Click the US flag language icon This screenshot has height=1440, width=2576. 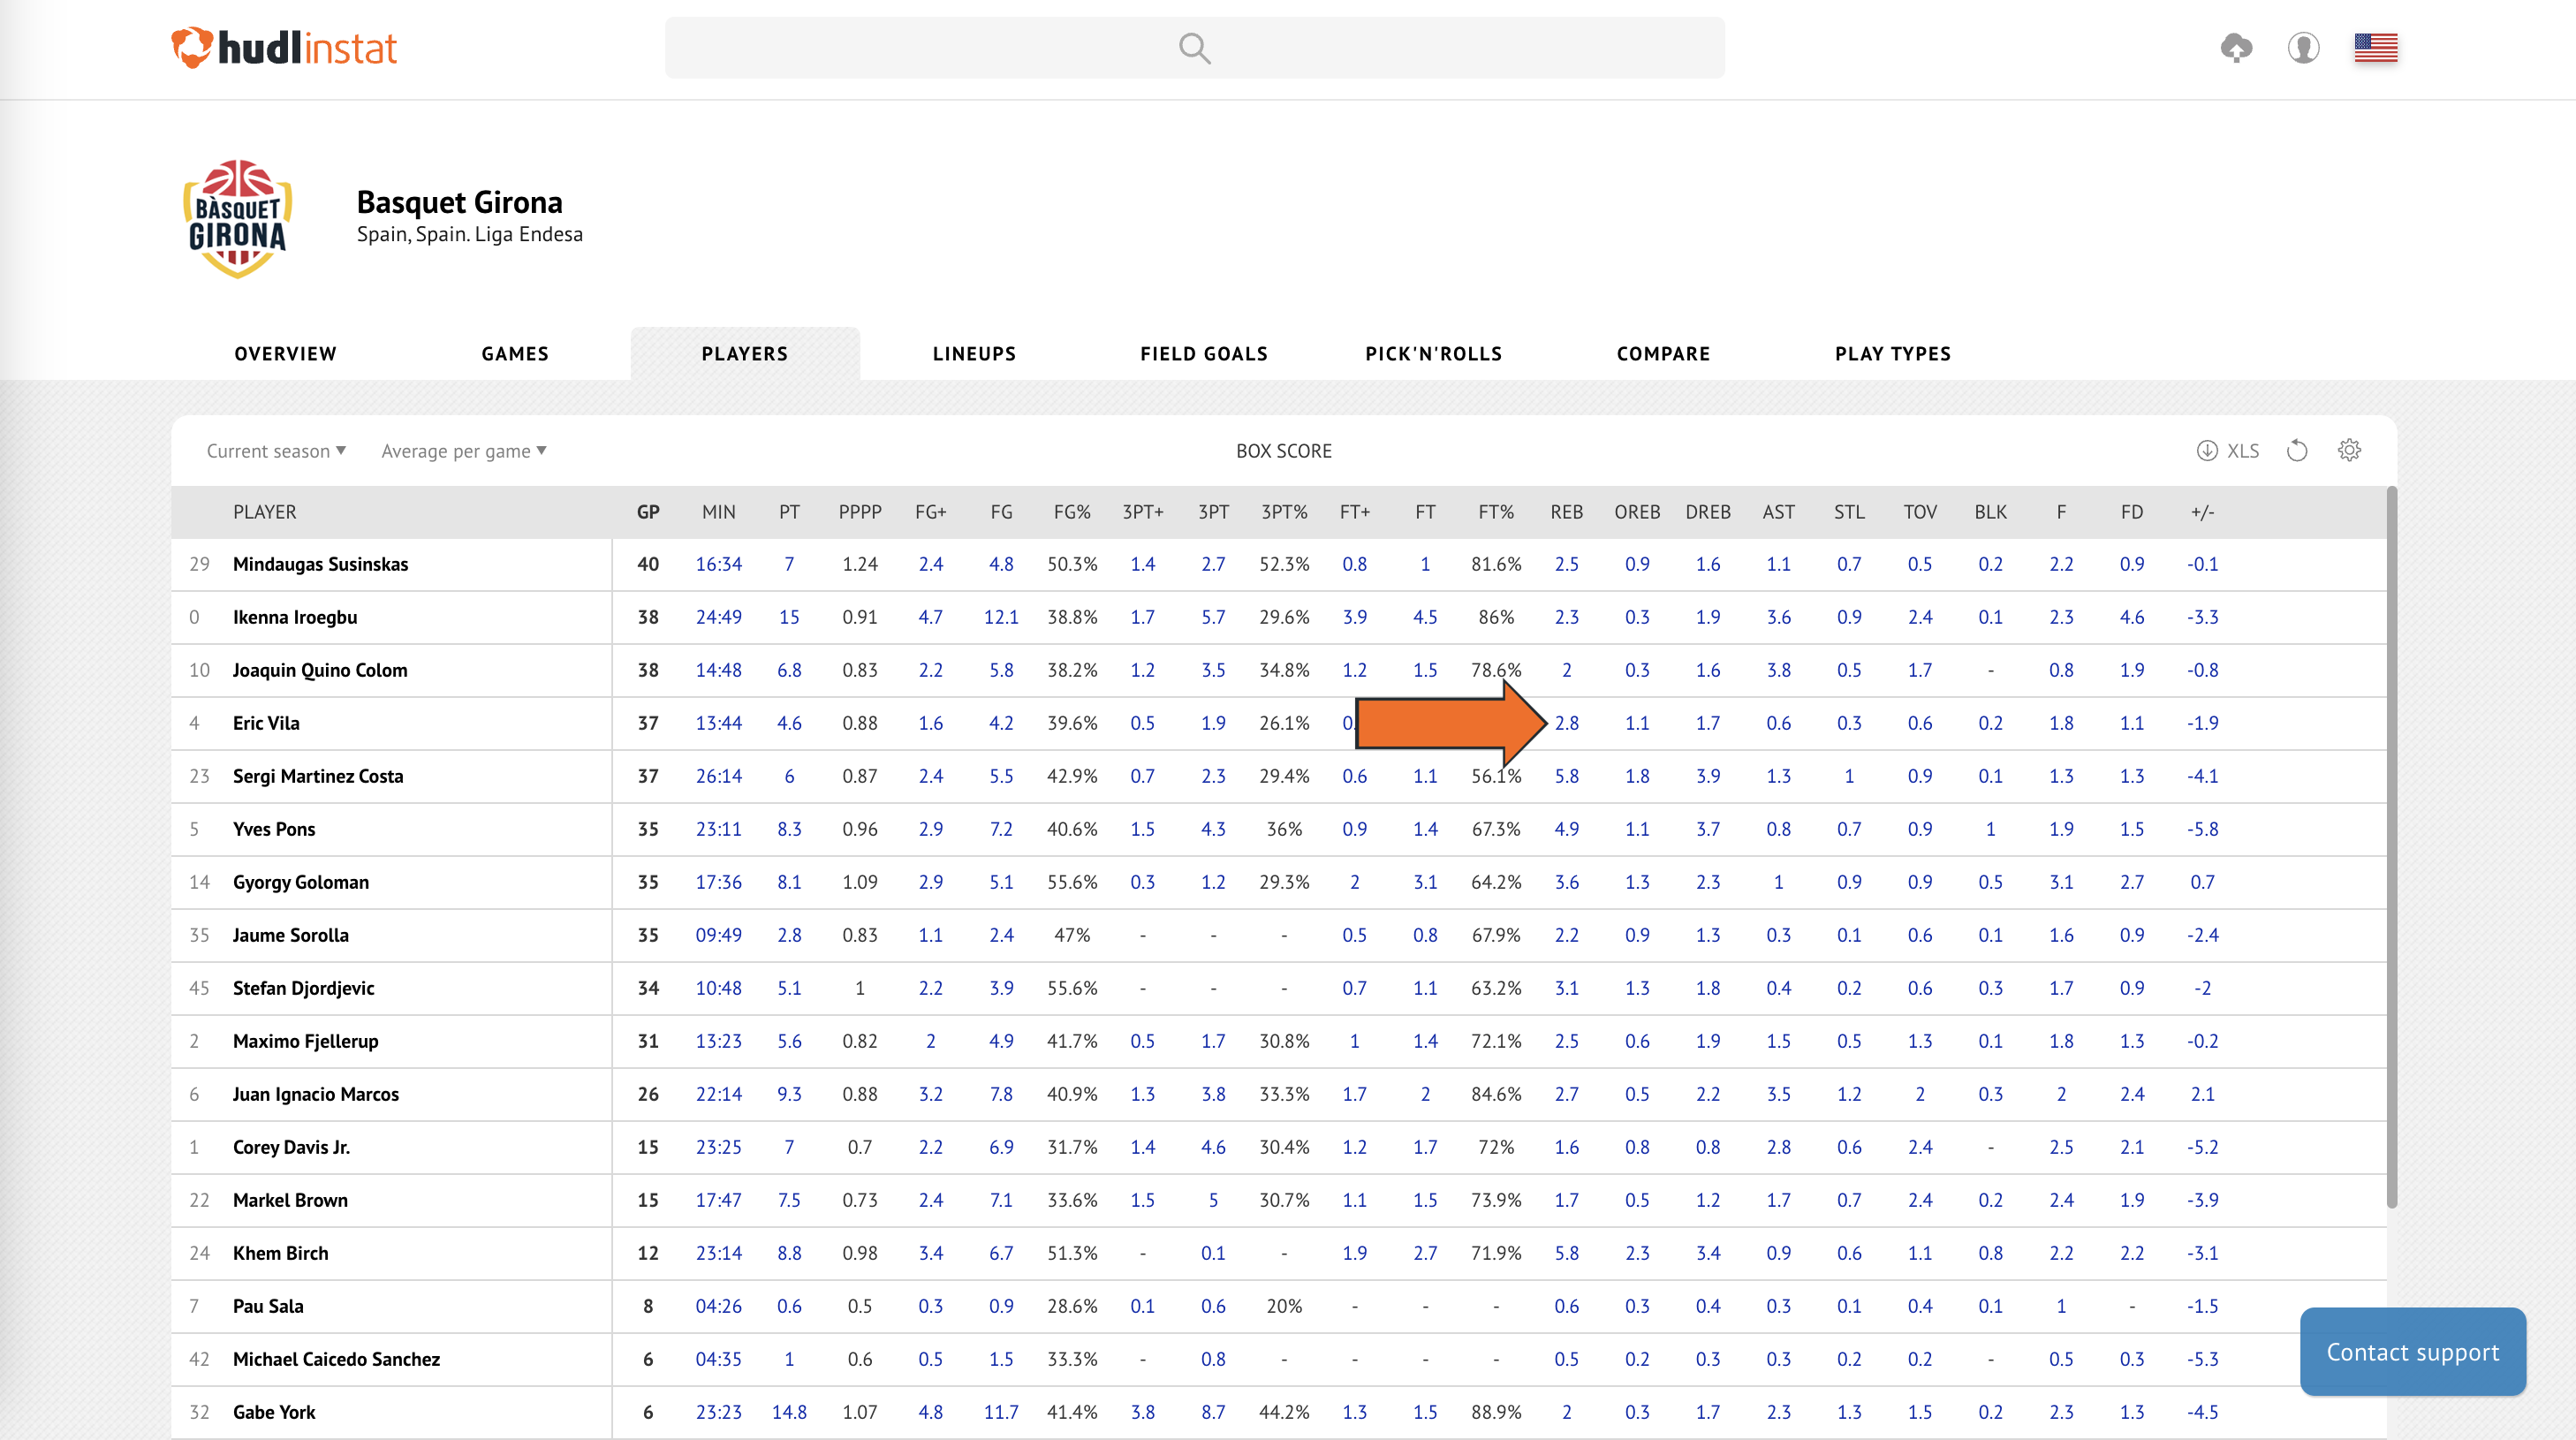point(2375,48)
